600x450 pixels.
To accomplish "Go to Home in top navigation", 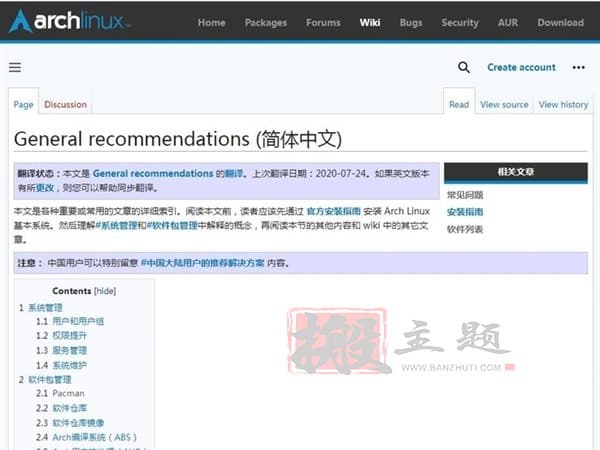I will [212, 23].
